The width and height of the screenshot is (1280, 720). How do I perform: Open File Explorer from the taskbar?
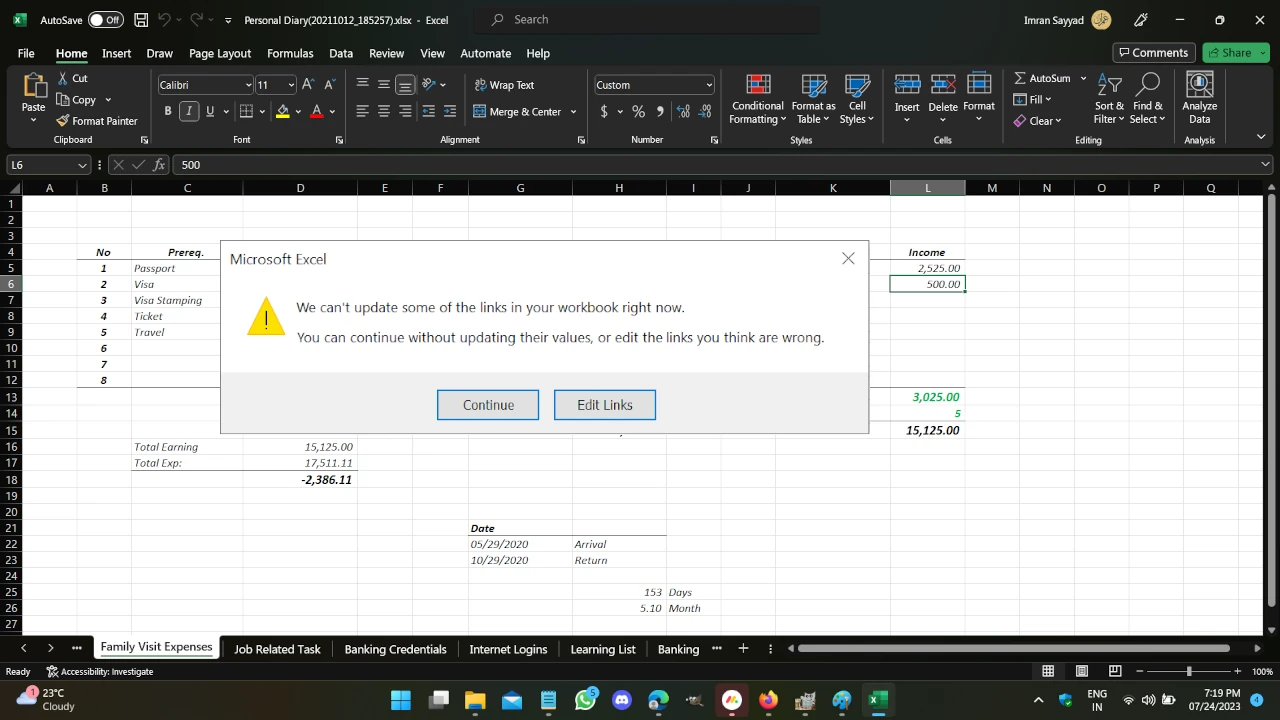pos(475,700)
